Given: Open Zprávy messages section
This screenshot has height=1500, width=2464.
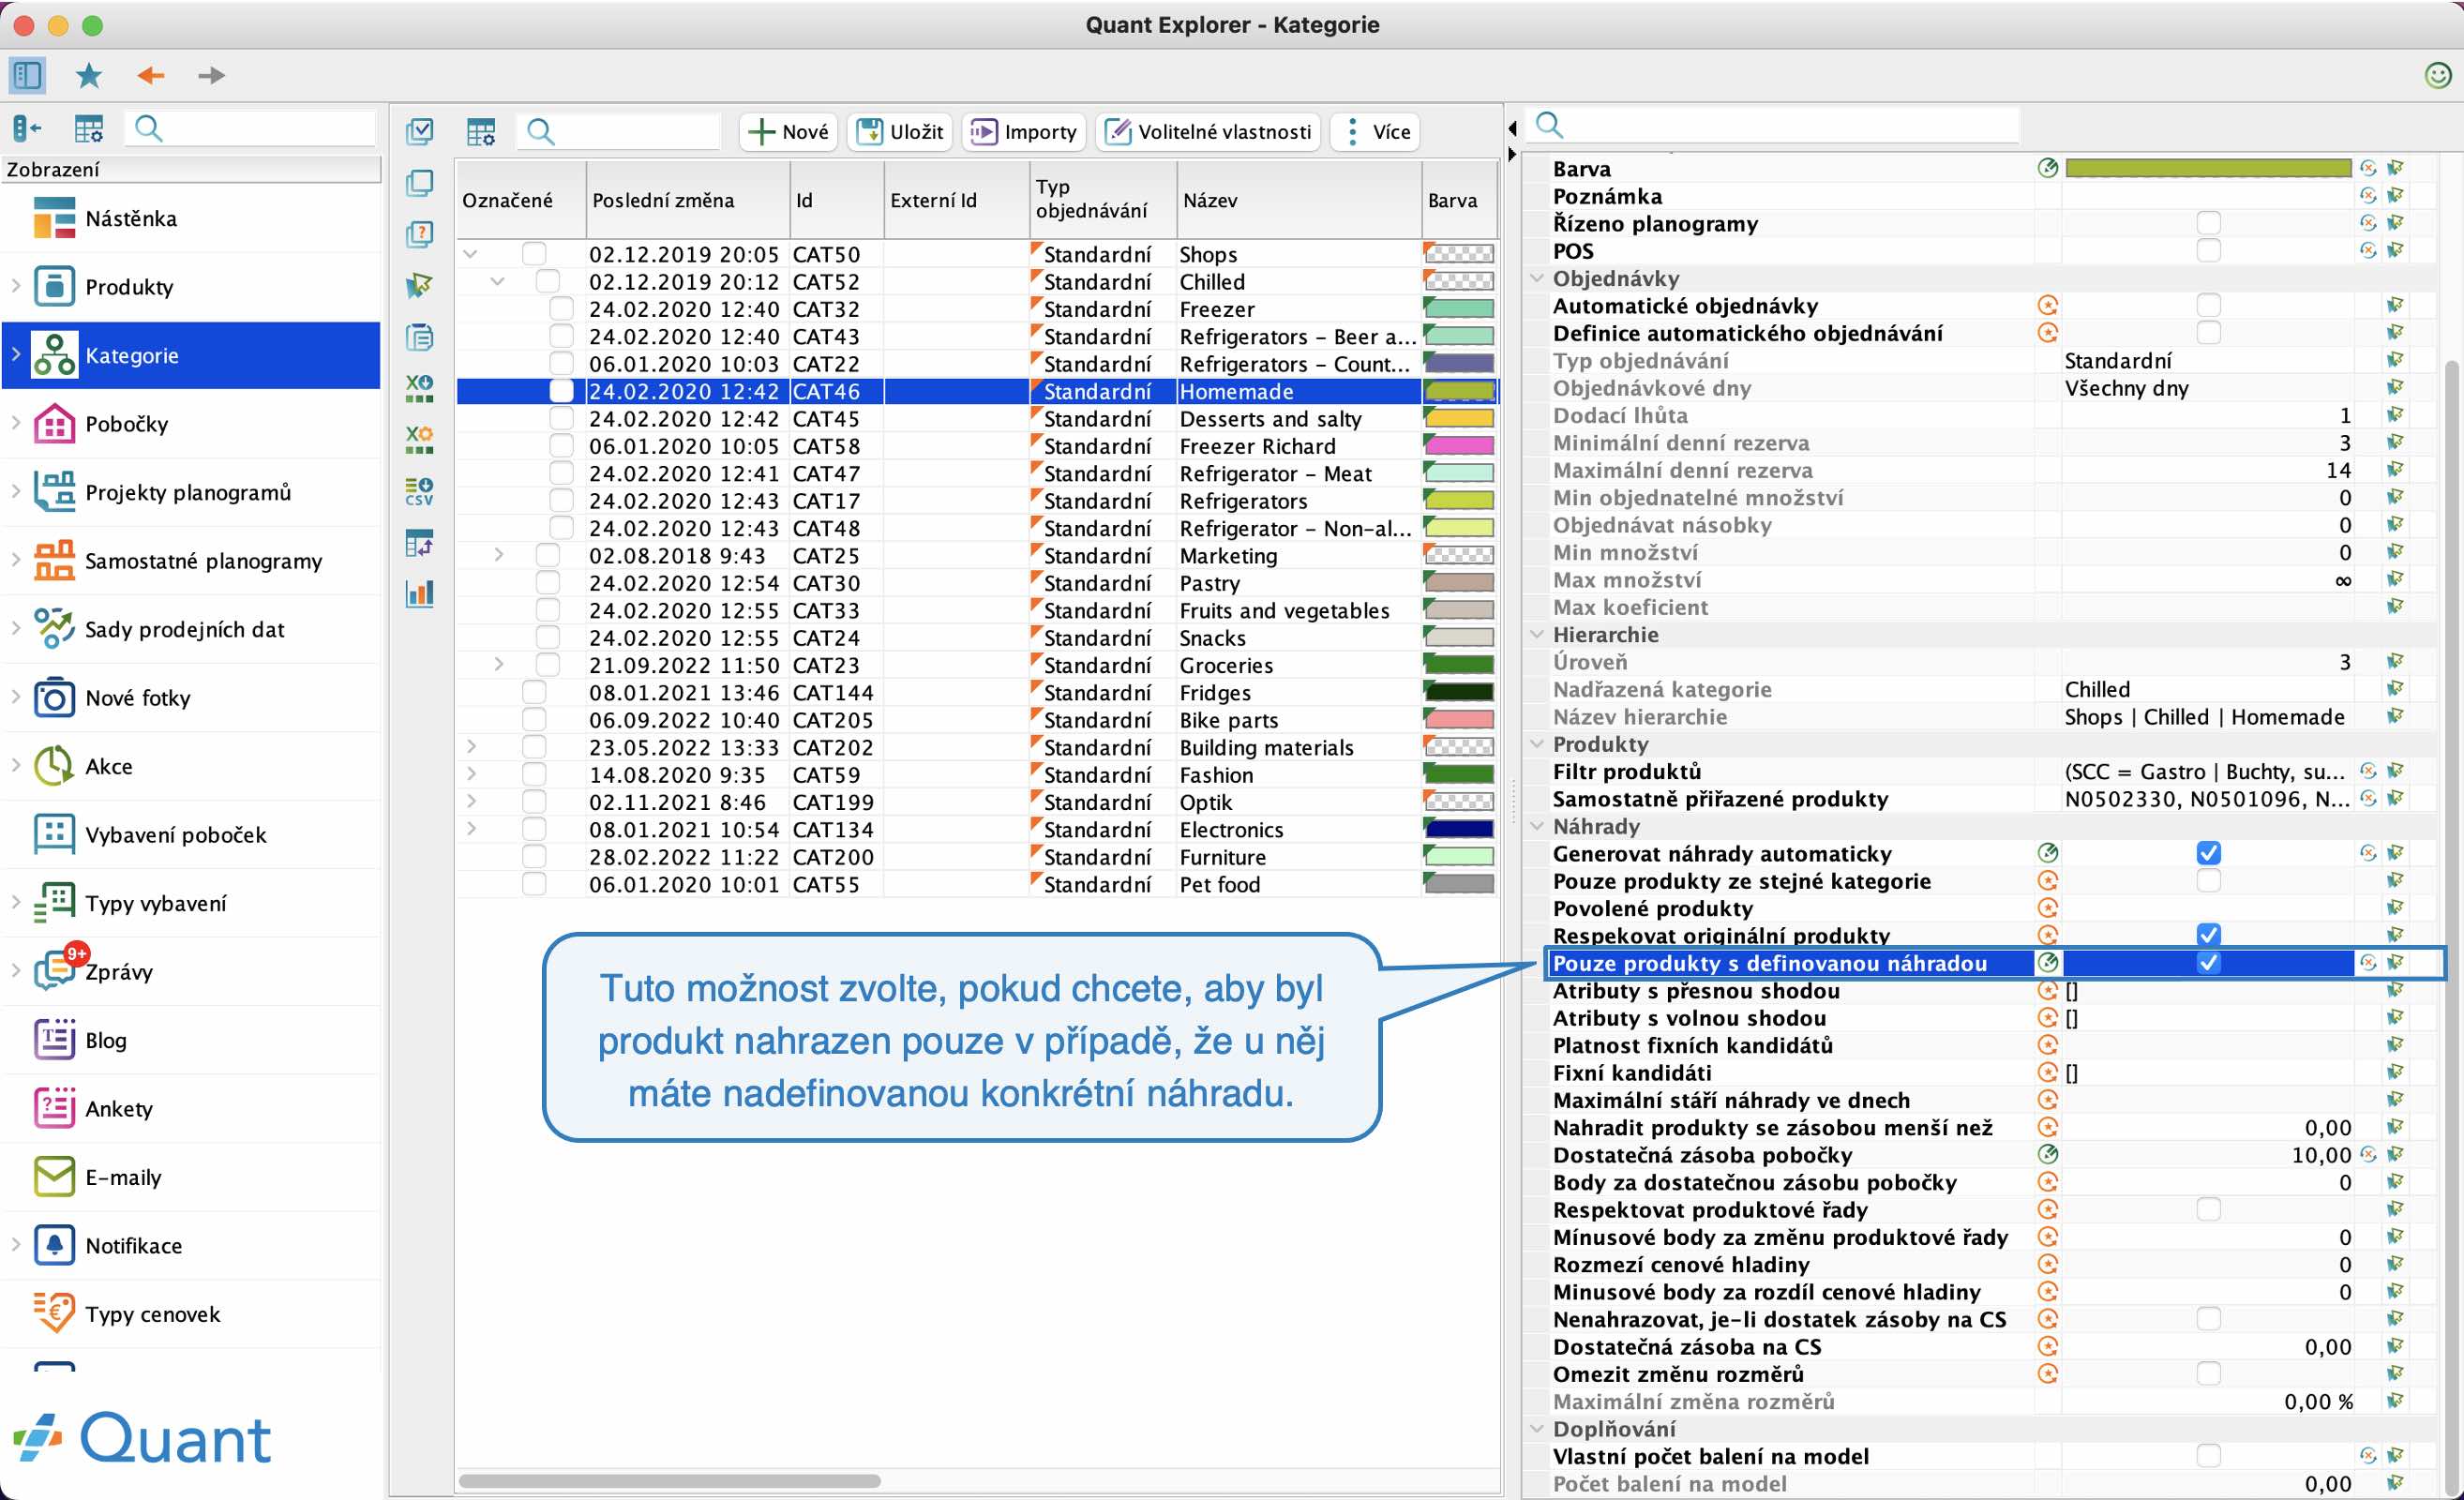Looking at the screenshot, I should point(192,971).
